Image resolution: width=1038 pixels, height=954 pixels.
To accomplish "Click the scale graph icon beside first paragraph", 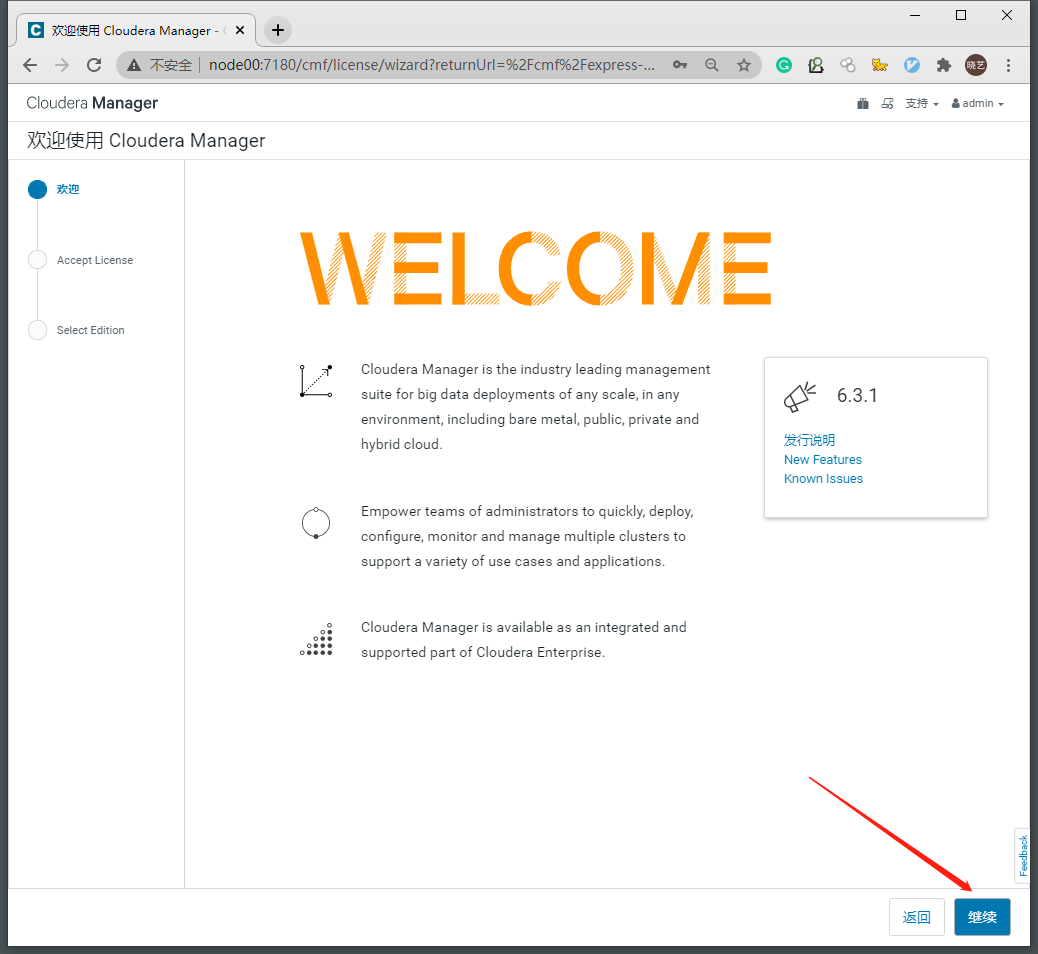I will click(x=316, y=381).
